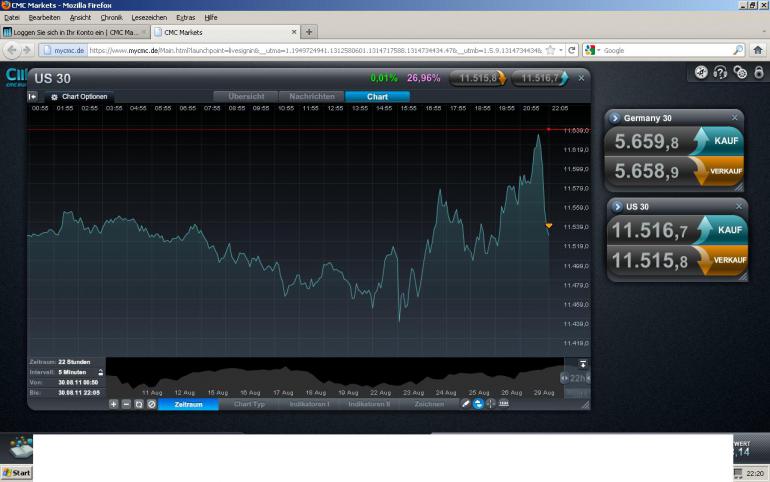Screen dimensions: 770x482
Task: Select the pencil drawing tool icon
Action: 465,404
